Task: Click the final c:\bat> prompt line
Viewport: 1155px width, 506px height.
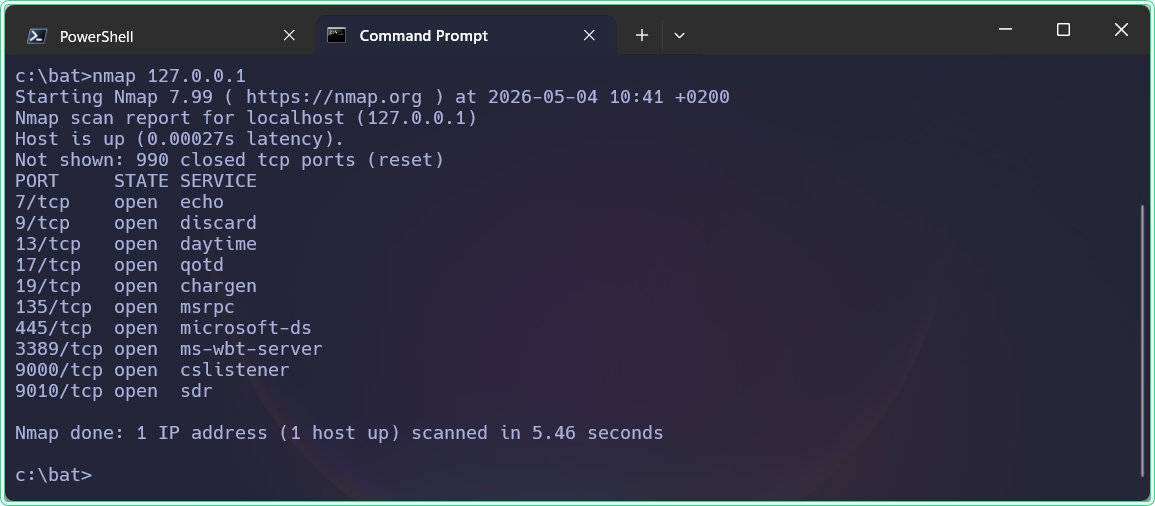Action: [54, 475]
